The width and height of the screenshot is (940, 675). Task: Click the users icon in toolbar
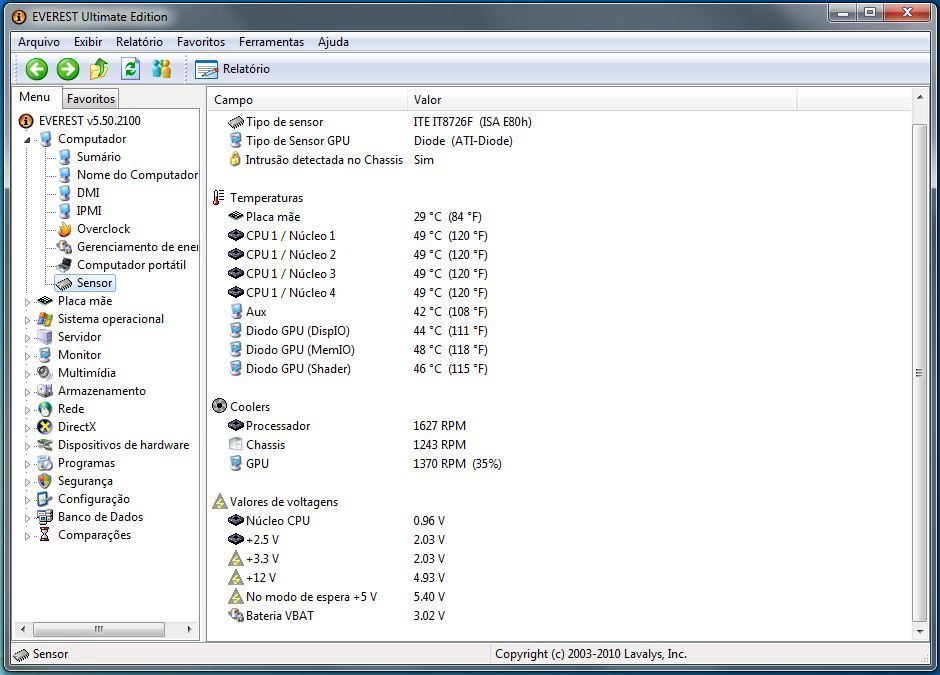(x=161, y=69)
